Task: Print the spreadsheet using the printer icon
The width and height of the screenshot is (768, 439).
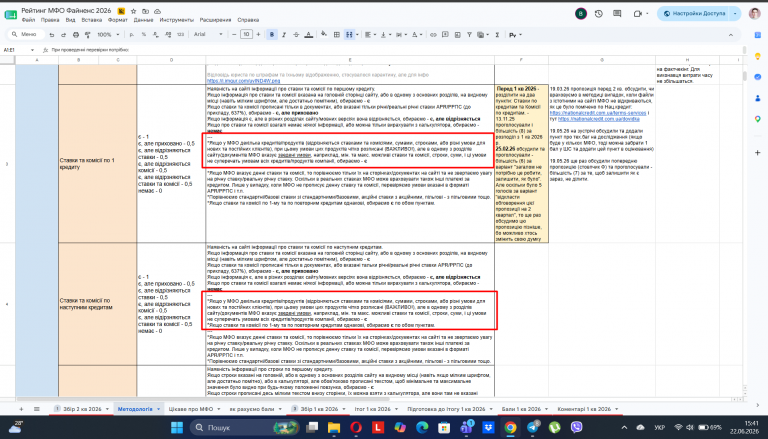Action: tap(75, 35)
